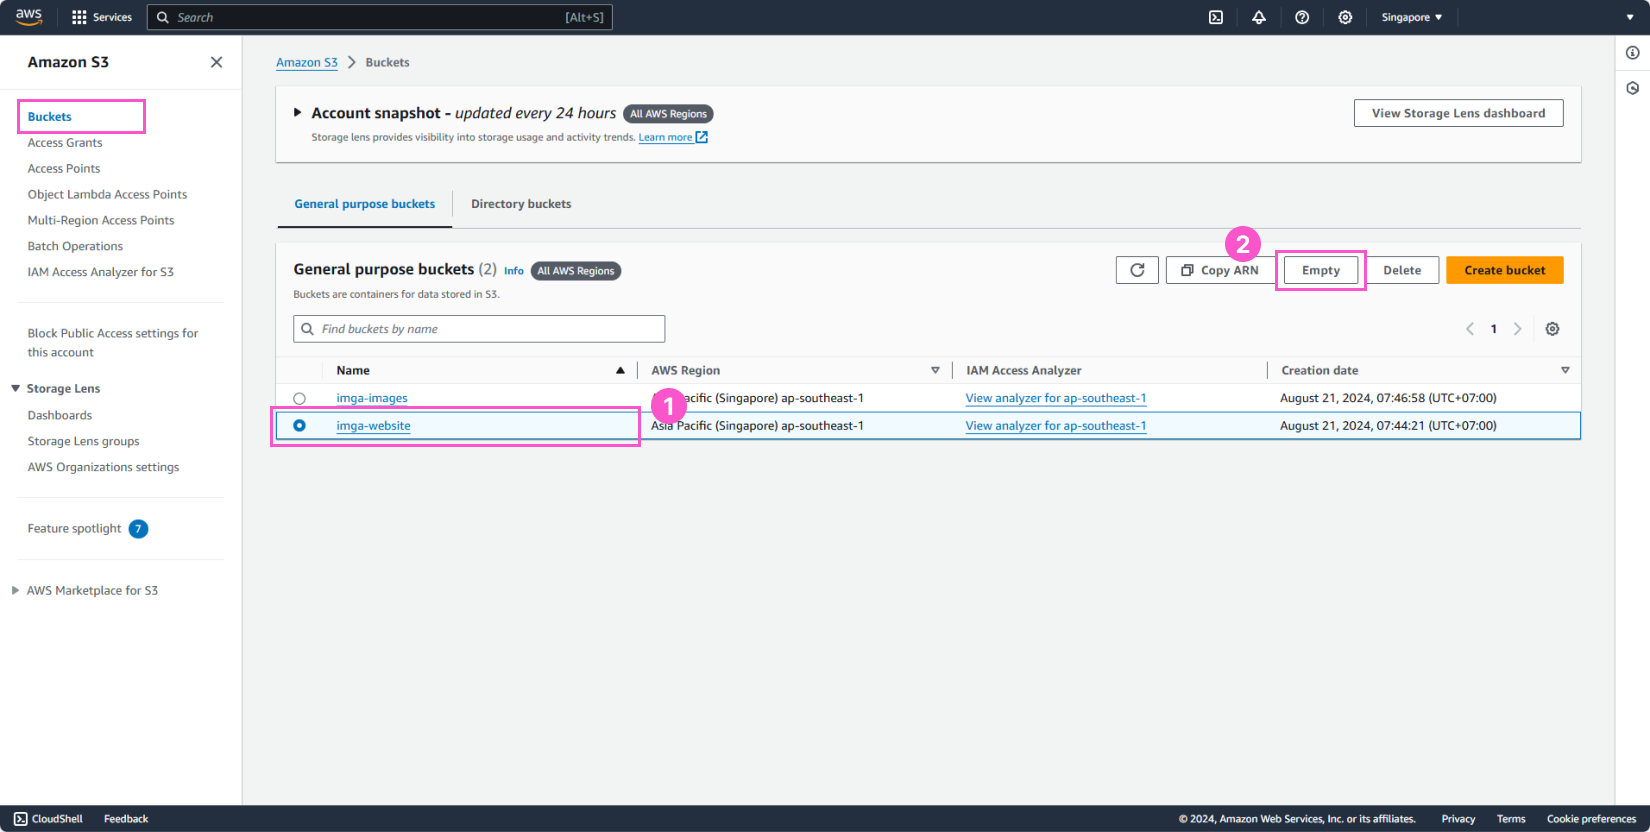Open CloudShell from the footer
This screenshot has width=1650, height=832.
48,819
